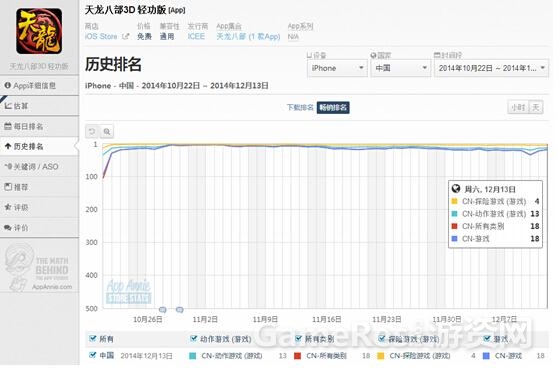Open the 推荐 sidebar item

39,187
